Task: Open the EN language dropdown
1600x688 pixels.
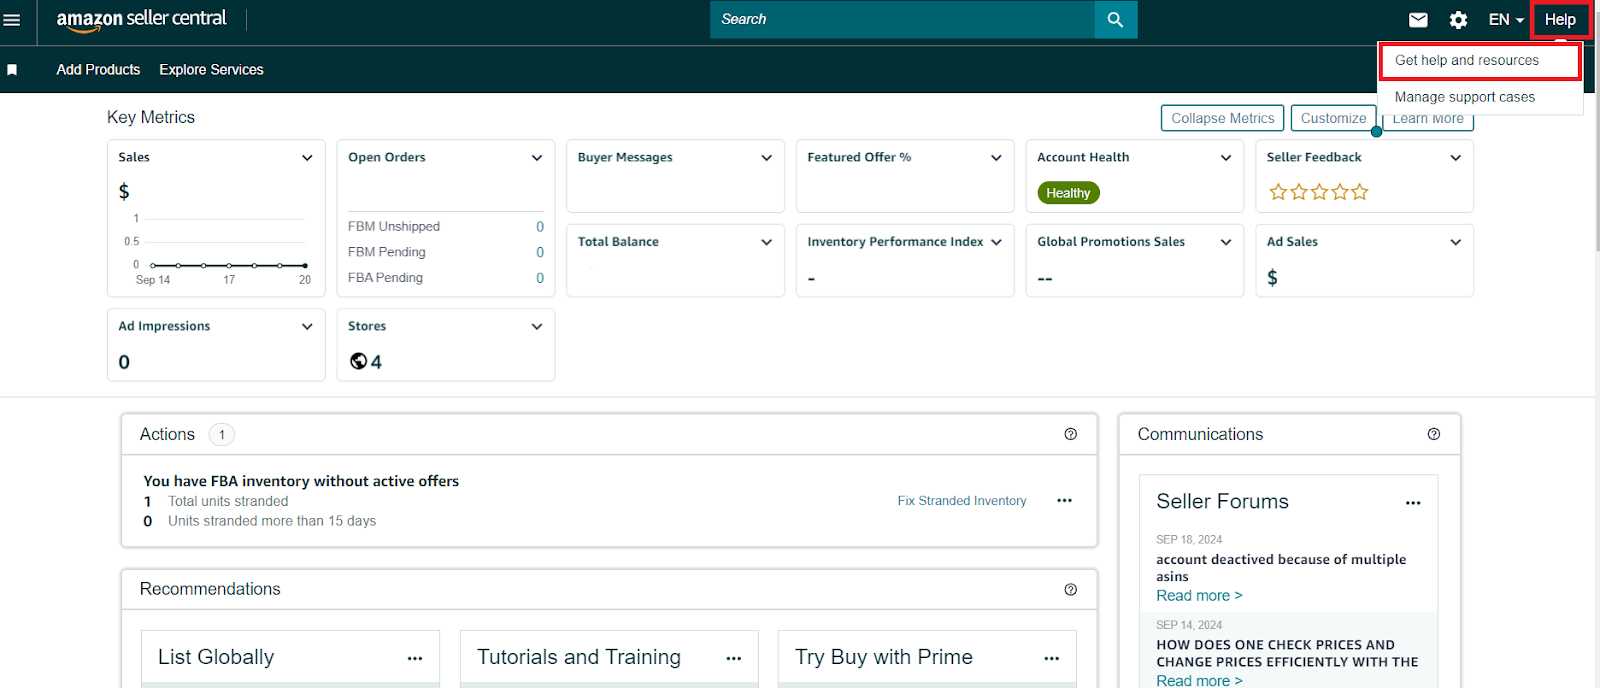Action: (x=1506, y=20)
